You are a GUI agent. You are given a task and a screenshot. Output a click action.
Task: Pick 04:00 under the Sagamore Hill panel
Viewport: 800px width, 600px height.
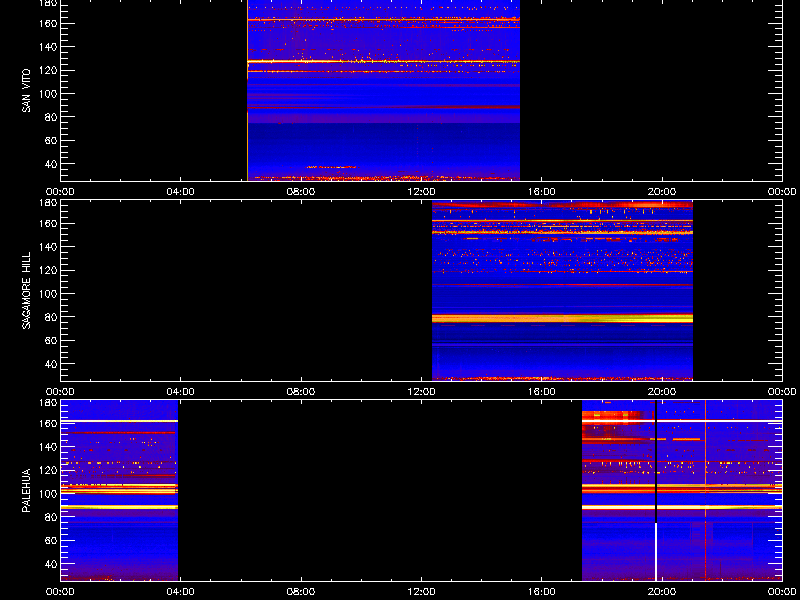181,392
